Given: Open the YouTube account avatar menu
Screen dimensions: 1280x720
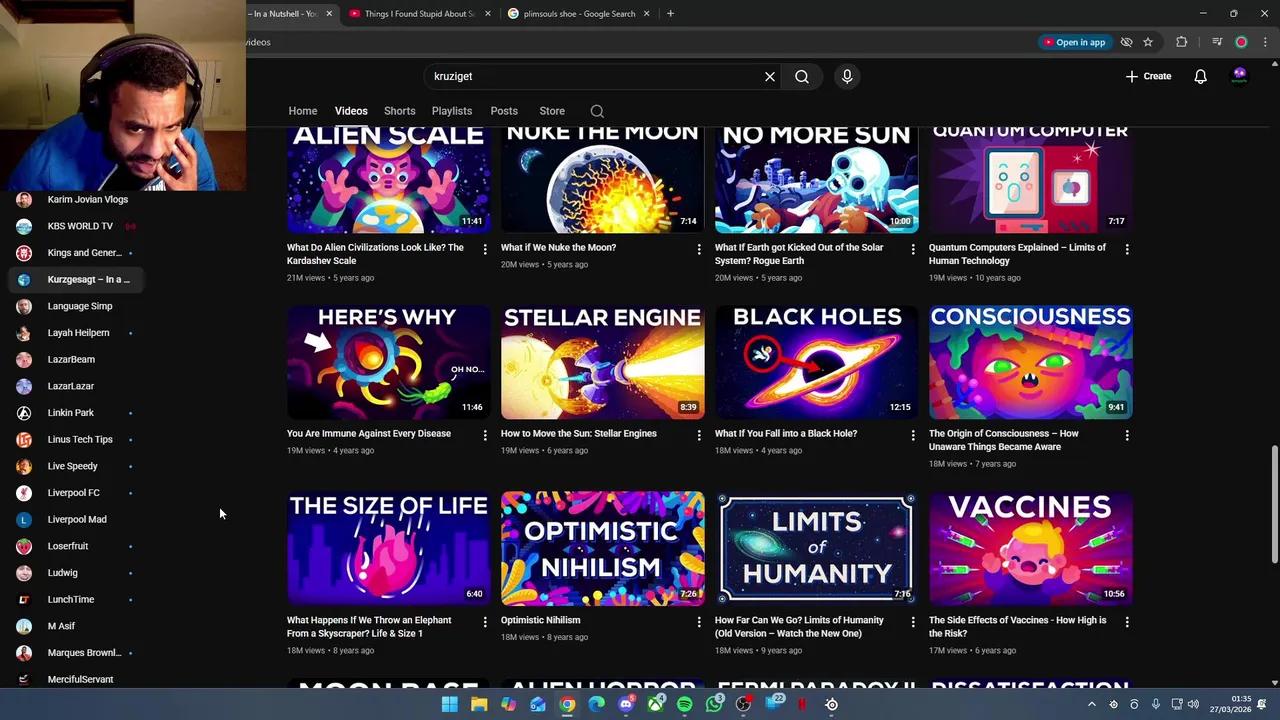Looking at the screenshot, I should tap(1240, 76).
